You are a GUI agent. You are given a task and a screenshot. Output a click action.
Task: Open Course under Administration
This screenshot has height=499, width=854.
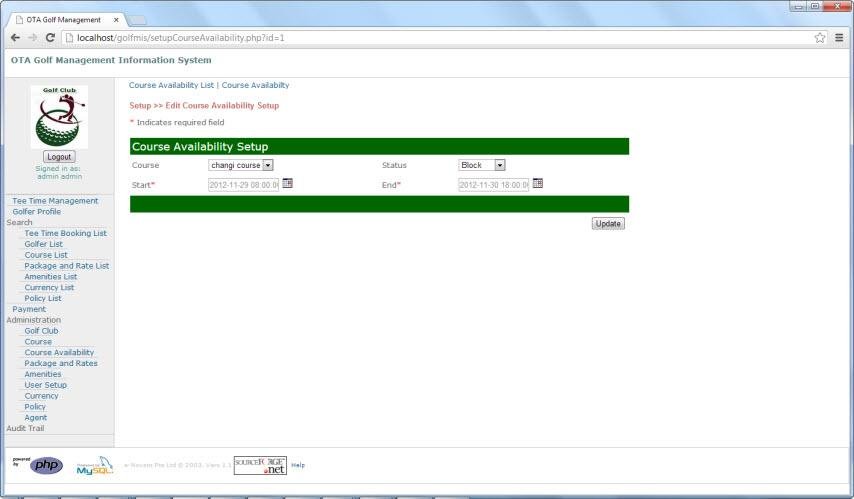(38, 342)
